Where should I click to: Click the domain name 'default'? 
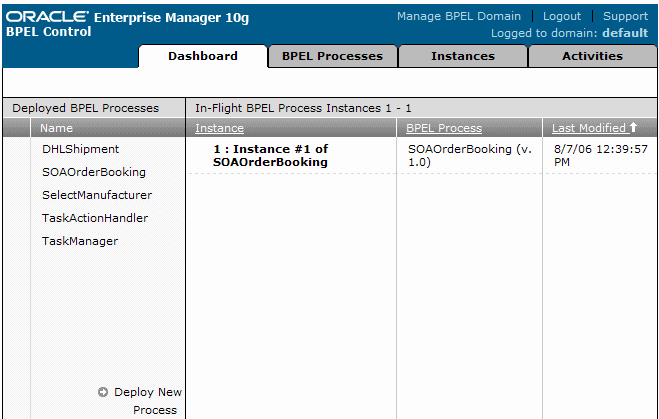tap(625, 33)
